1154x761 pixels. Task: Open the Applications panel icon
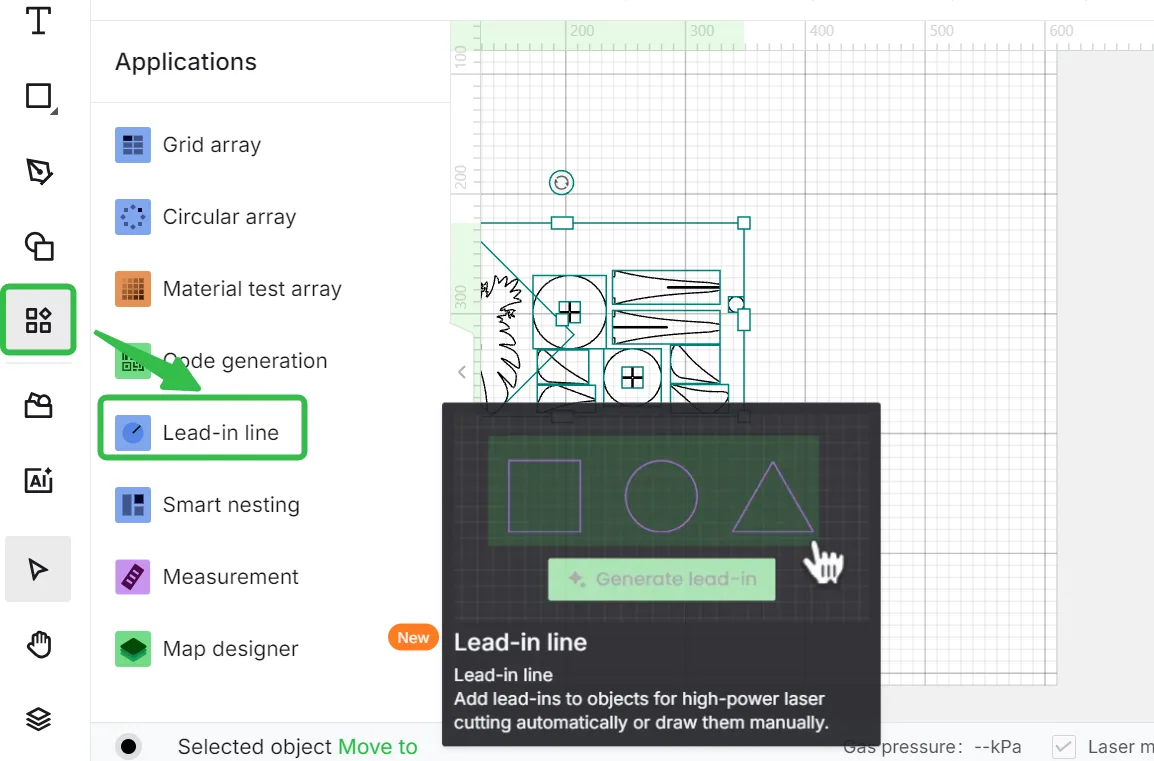click(38, 320)
